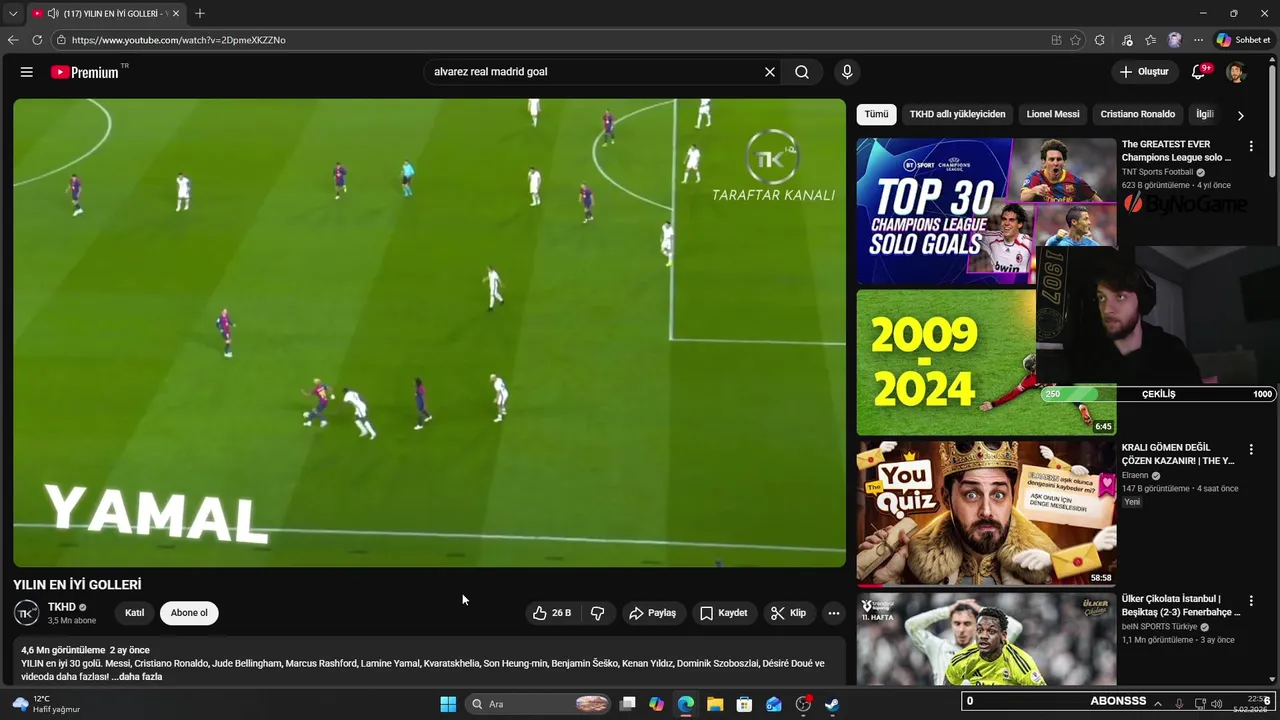The width and height of the screenshot is (1280, 720).
Task: Click the search magnifier button
Action: [802, 72]
